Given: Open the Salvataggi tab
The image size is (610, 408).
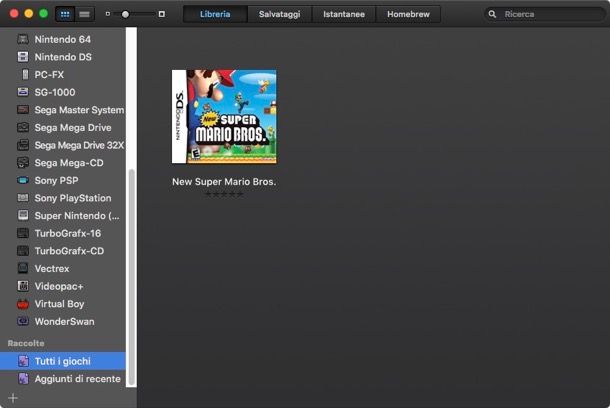Looking at the screenshot, I should point(279,14).
